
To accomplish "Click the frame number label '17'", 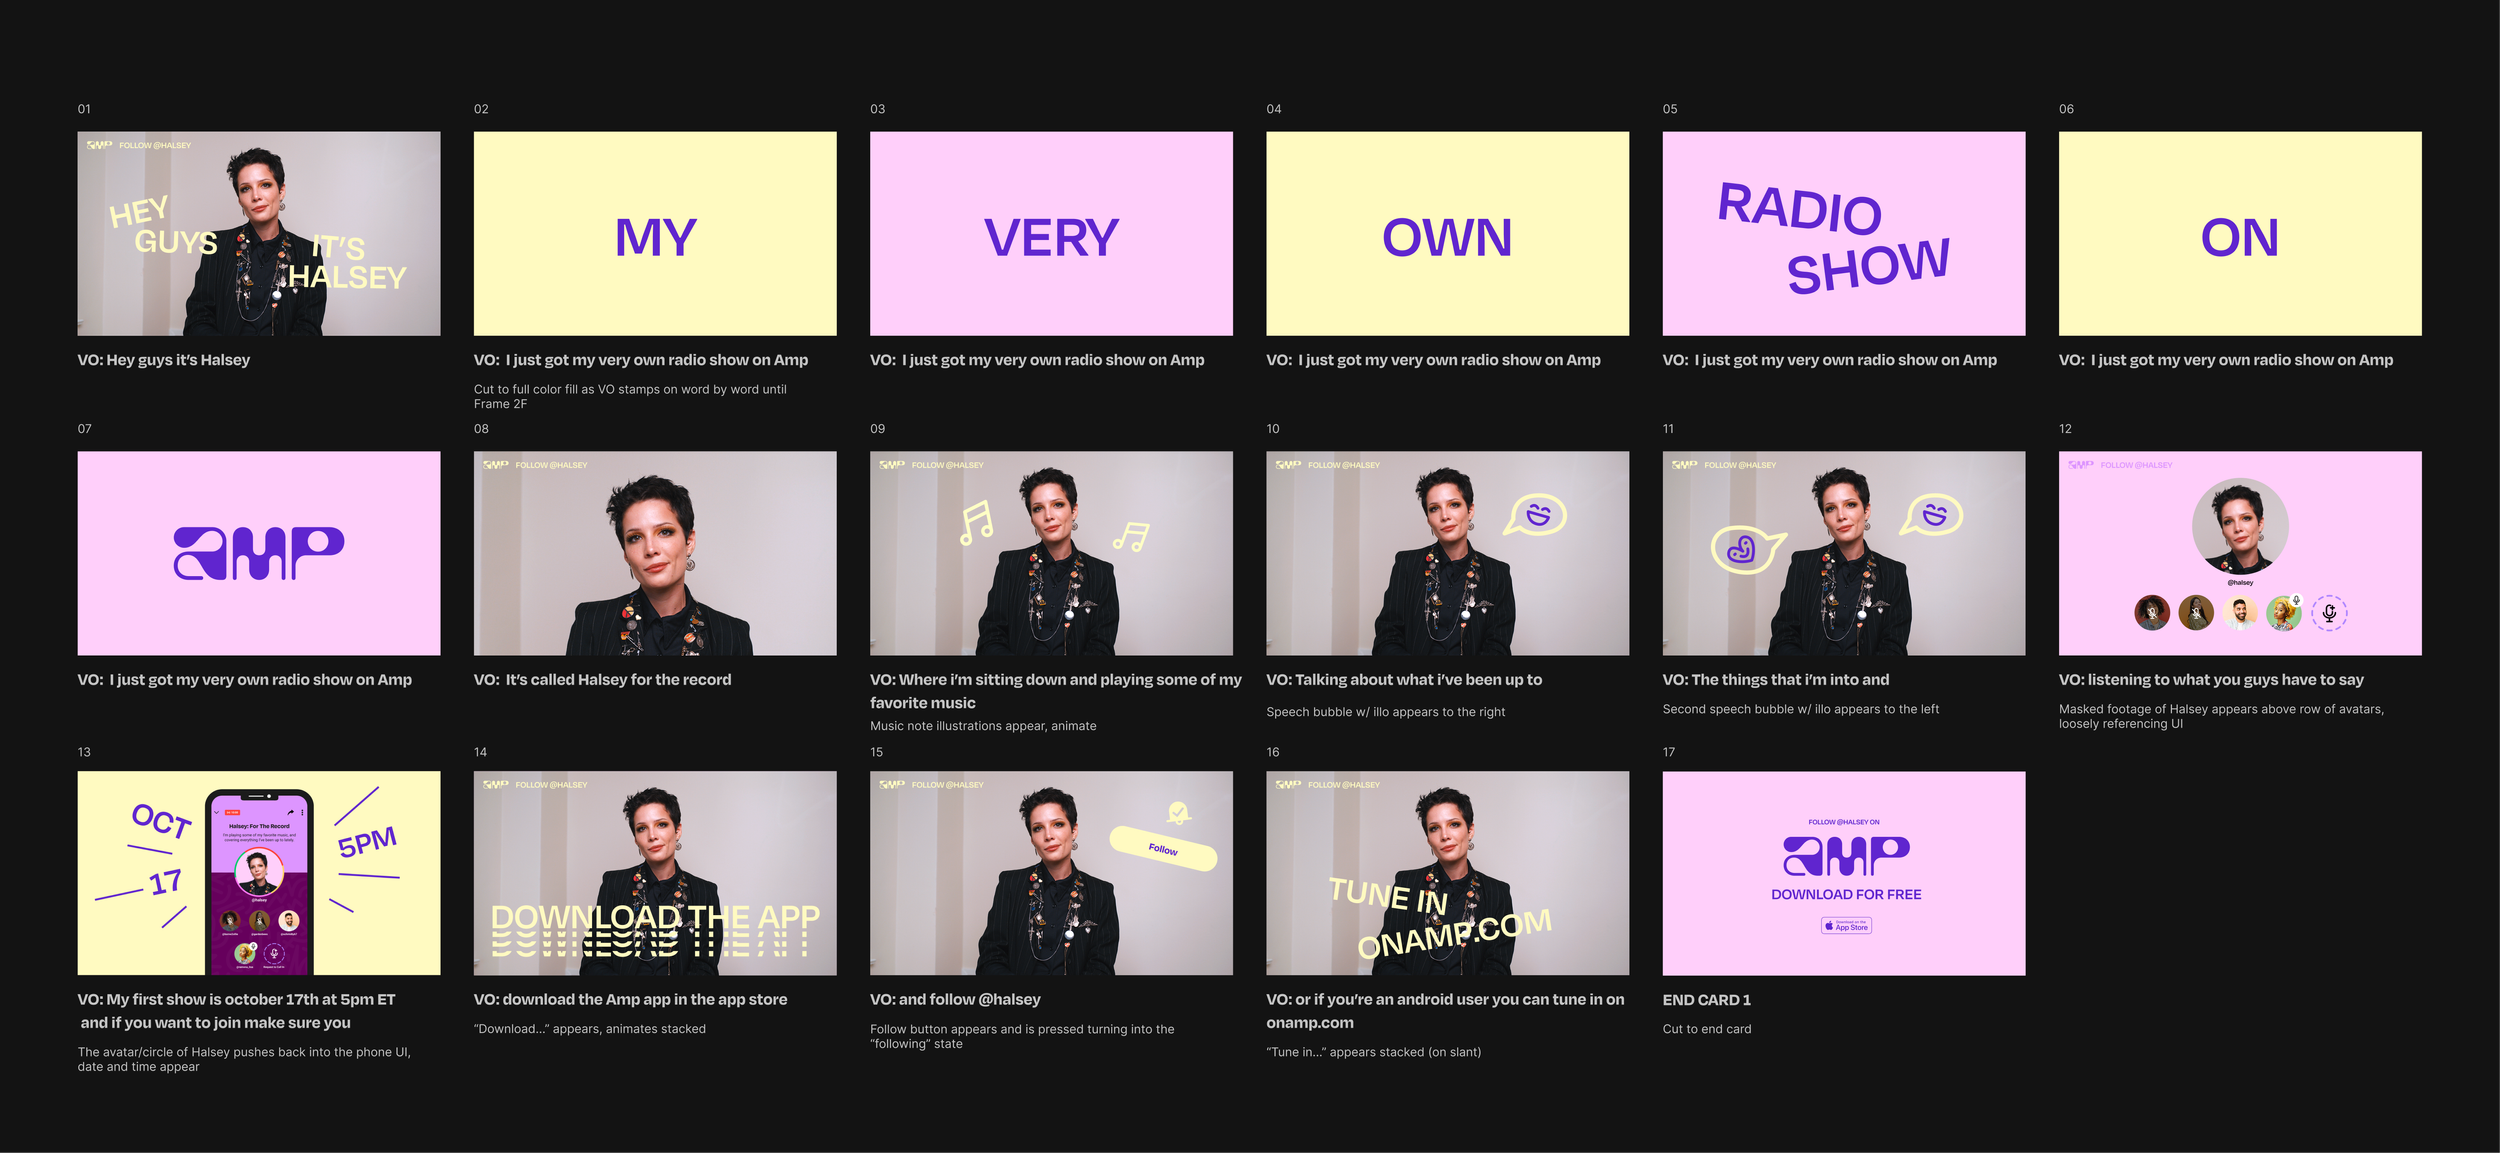I will pos(1669,752).
